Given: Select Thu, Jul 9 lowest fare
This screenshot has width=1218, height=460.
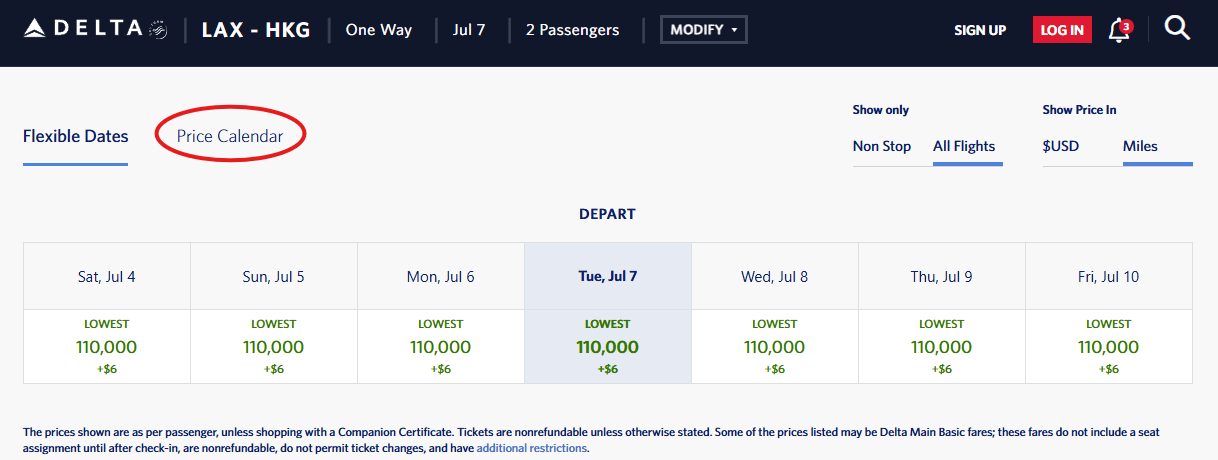Looking at the screenshot, I should [942, 347].
